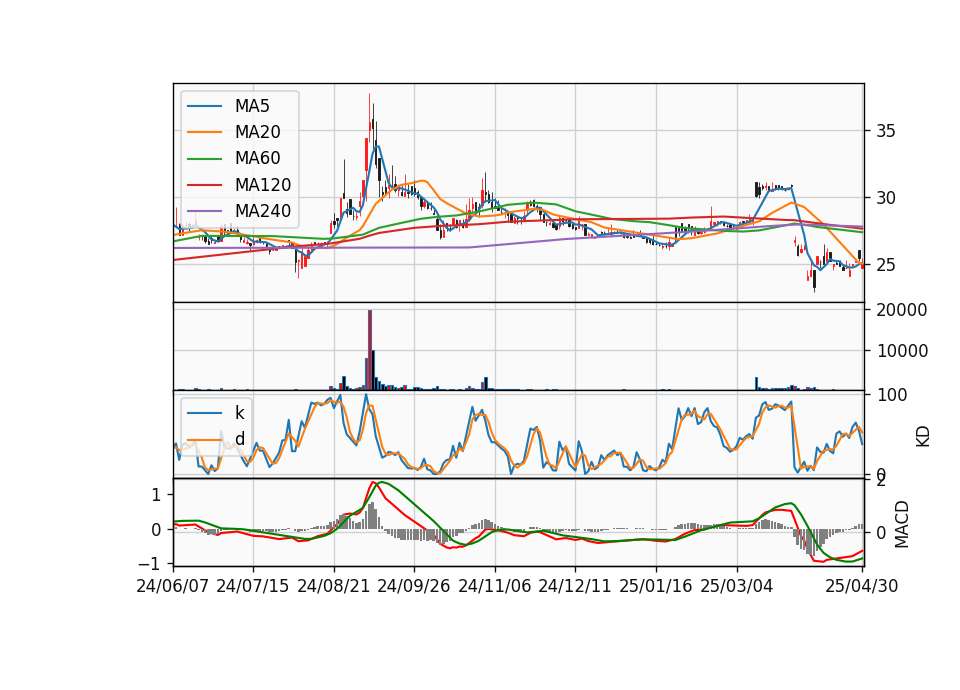Viewport: 960px width, 690px height.
Task: Select the 24/09/26 date label
Action: pos(414,587)
